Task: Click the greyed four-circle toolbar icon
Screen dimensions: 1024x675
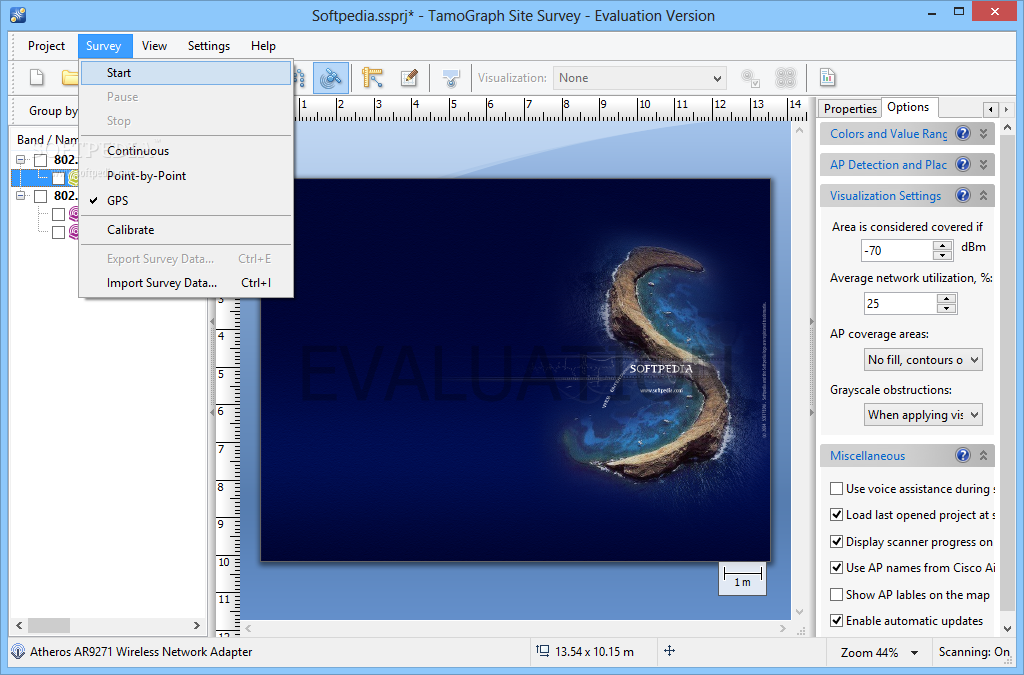Action: pyautogui.click(x=785, y=78)
